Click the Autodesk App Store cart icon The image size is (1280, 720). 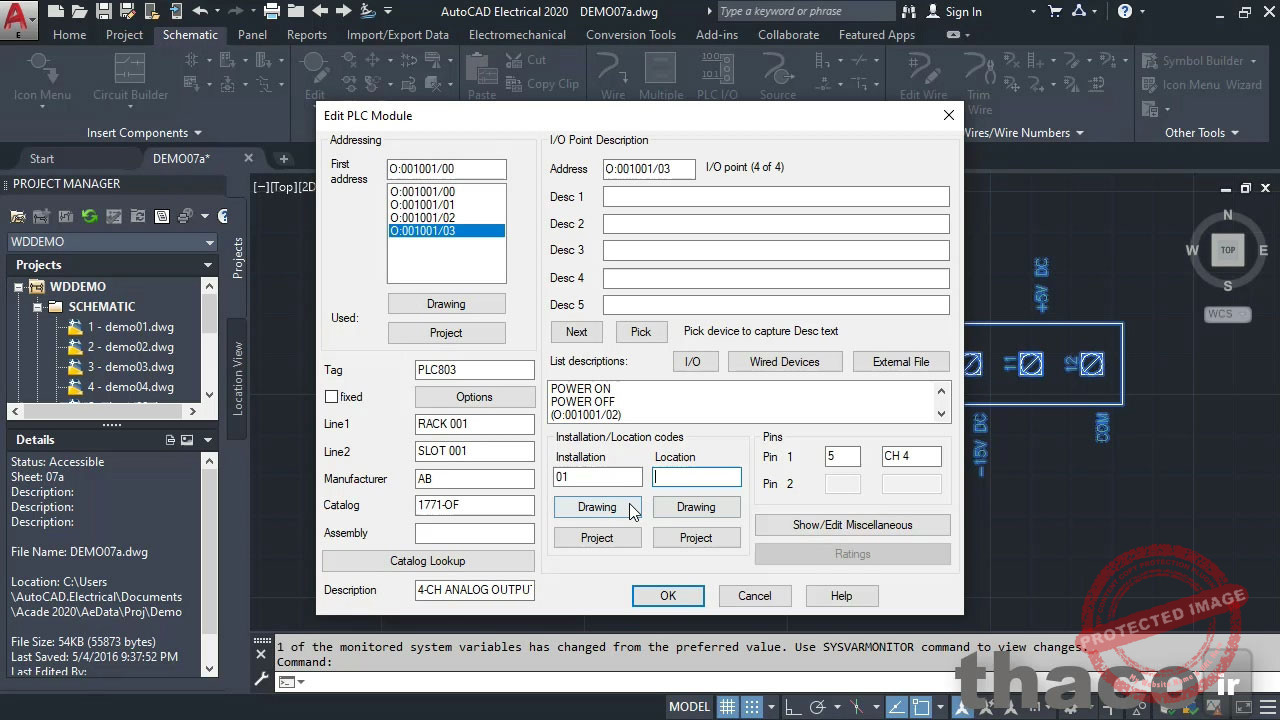pos(1055,12)
